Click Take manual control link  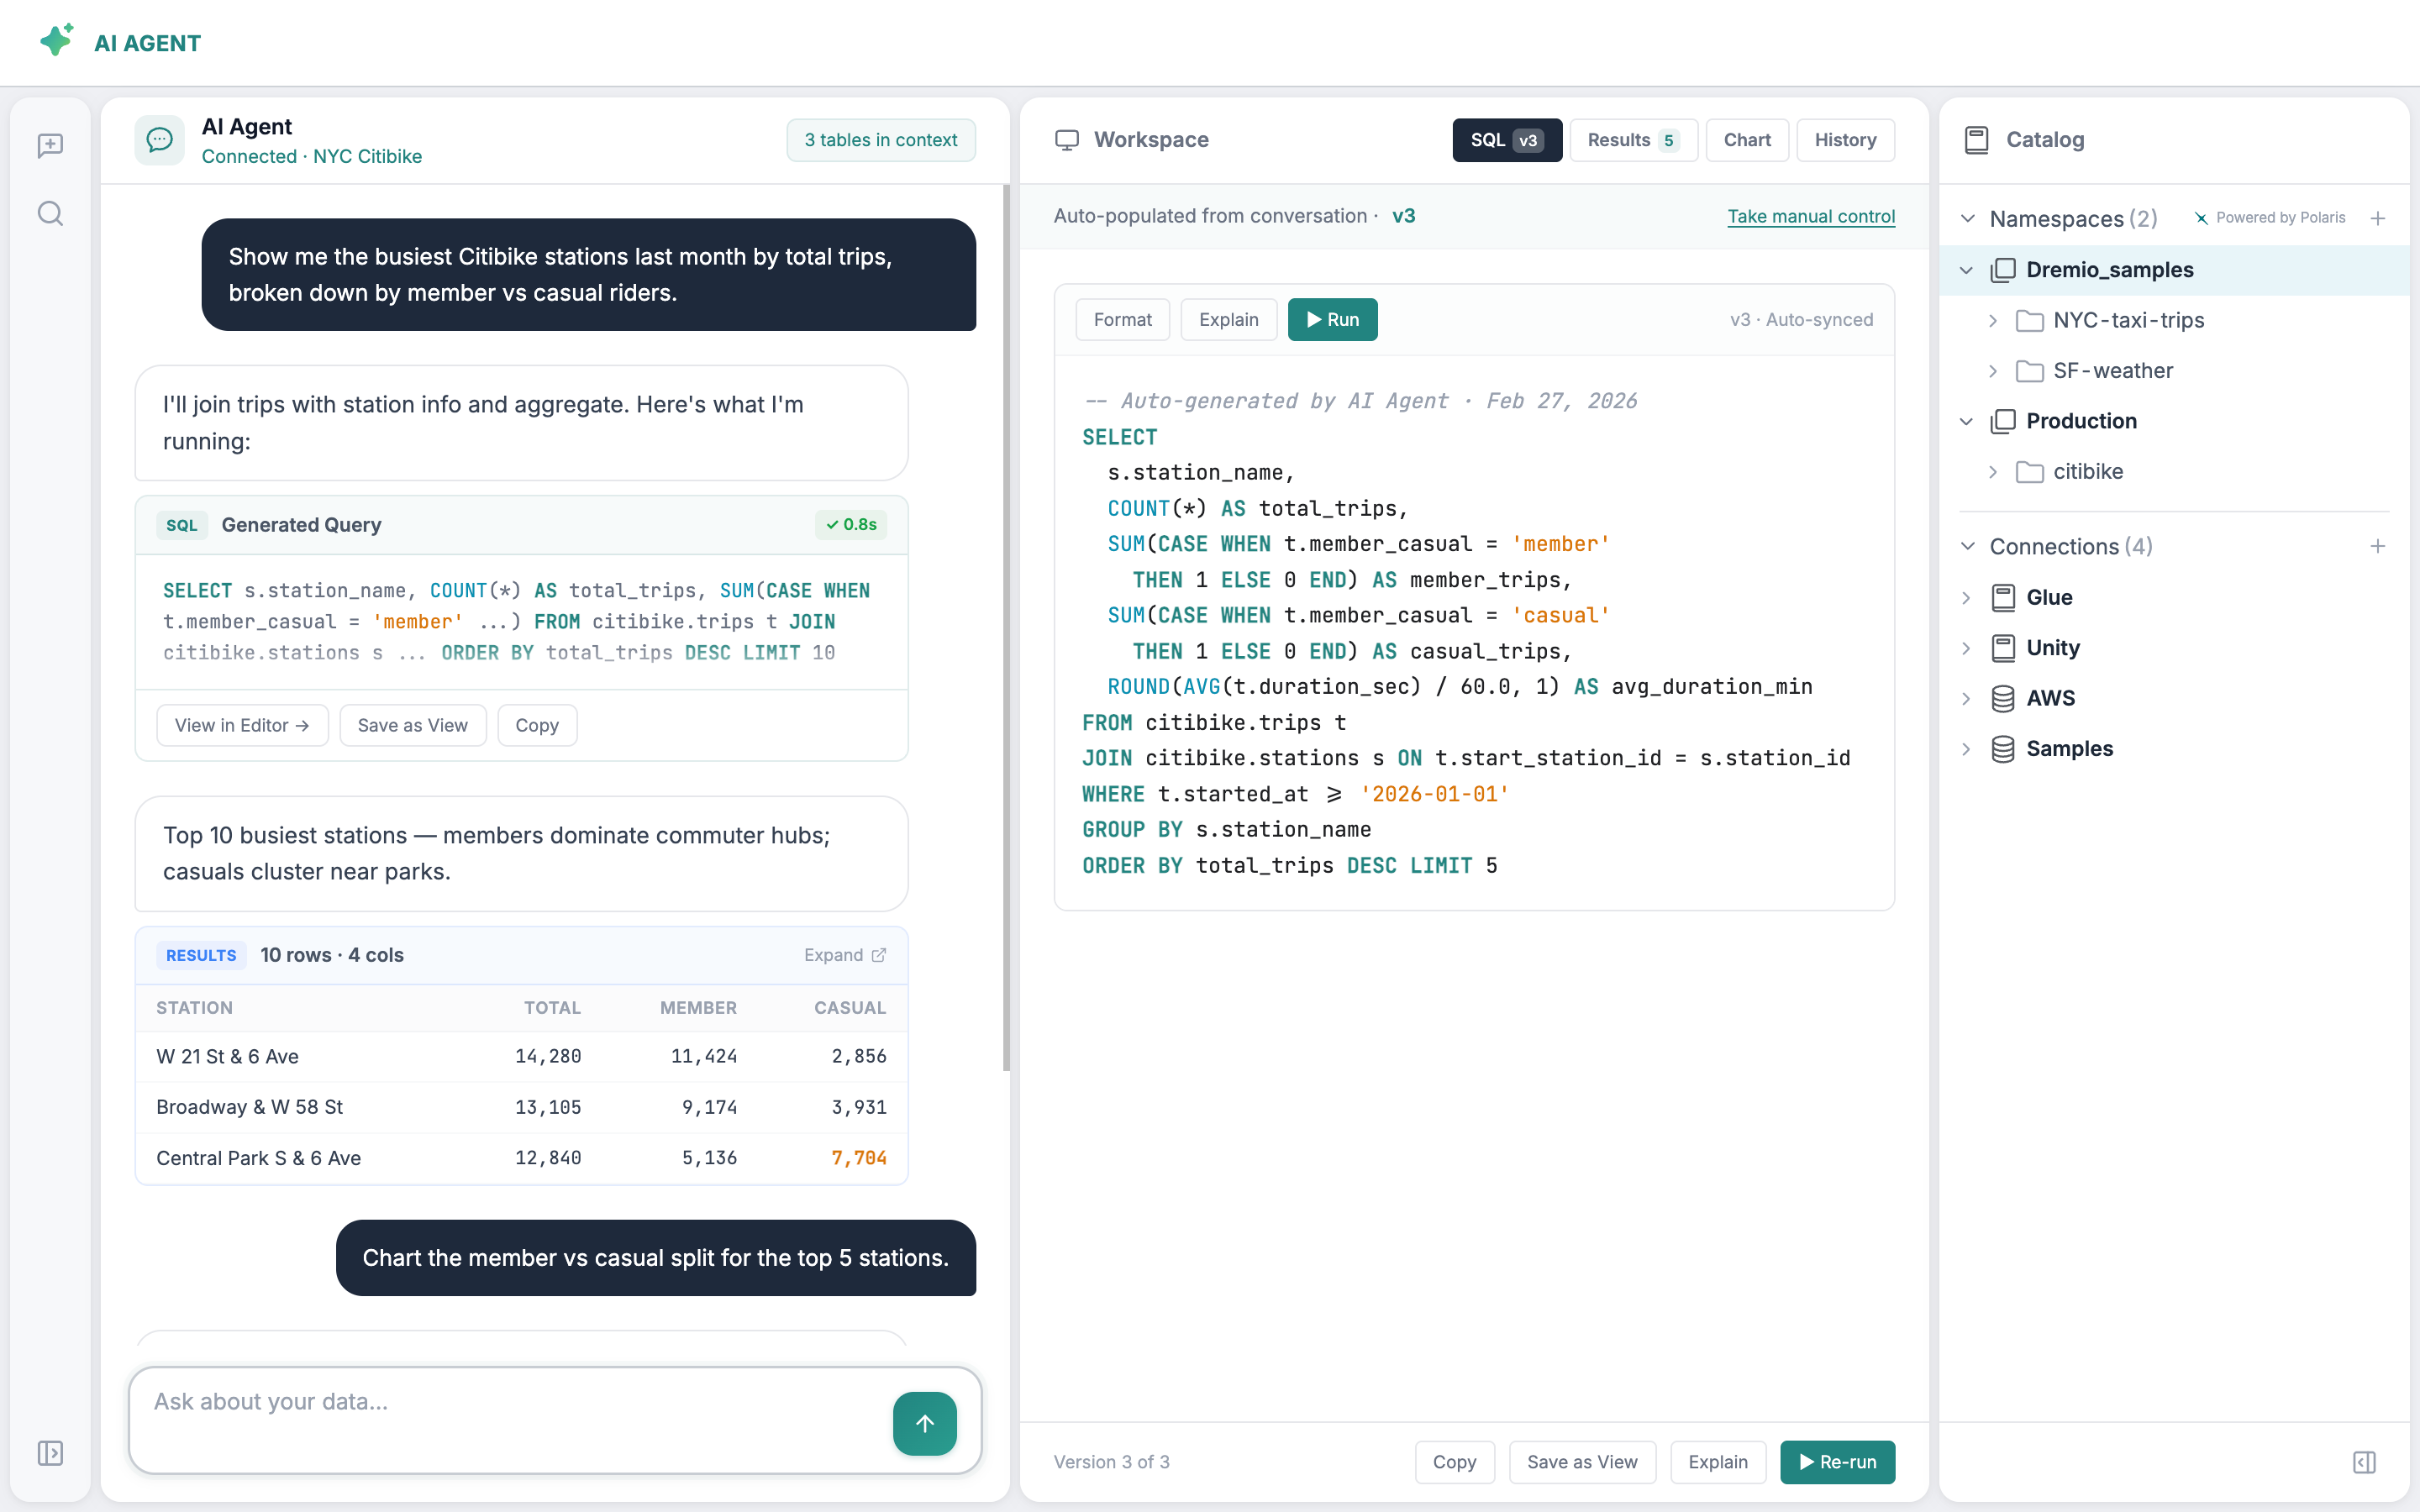1811,216
